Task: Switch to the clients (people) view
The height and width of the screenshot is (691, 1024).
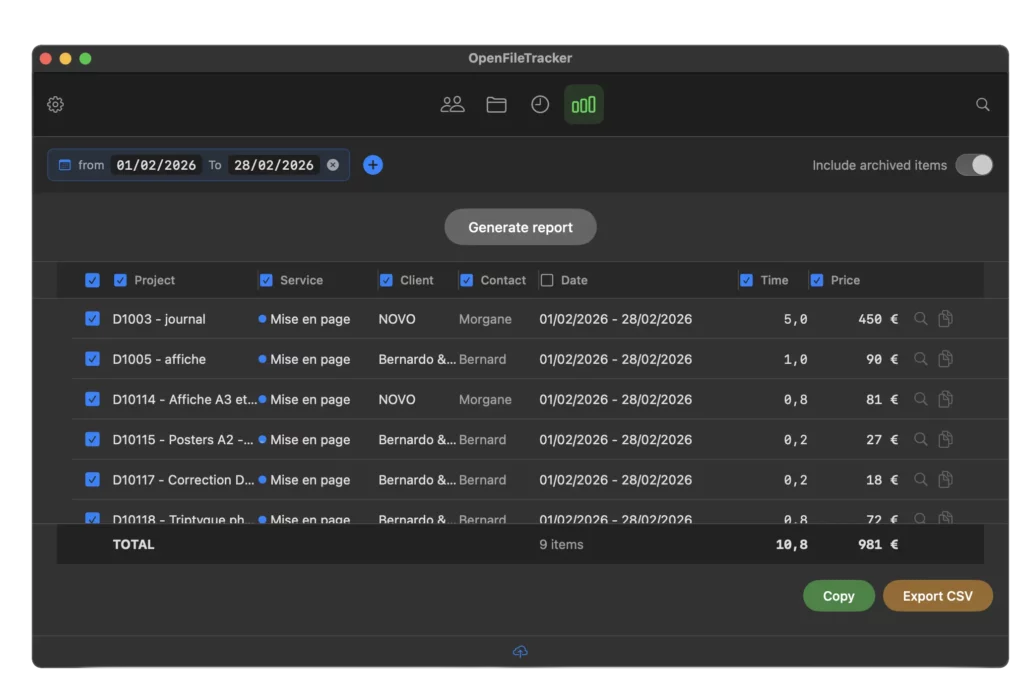Action: (x=453, y=104)
